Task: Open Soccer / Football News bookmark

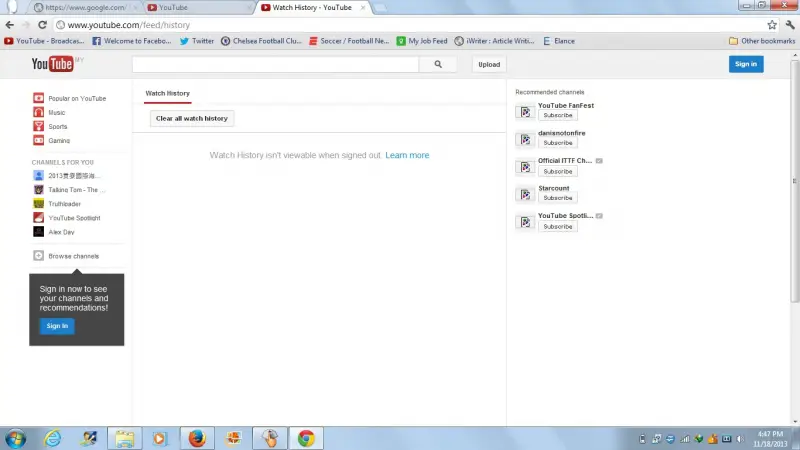Action: [349, 41]
